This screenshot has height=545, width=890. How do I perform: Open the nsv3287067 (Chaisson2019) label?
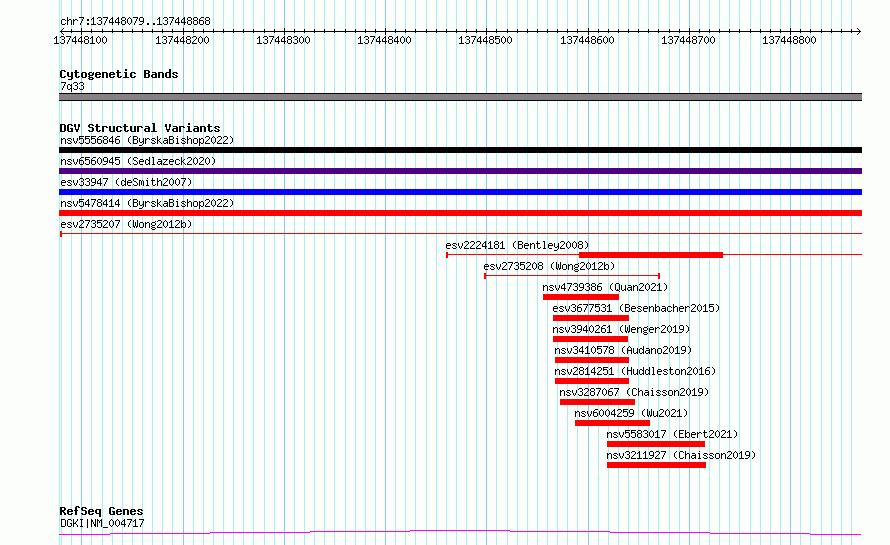tap(634, 392)
